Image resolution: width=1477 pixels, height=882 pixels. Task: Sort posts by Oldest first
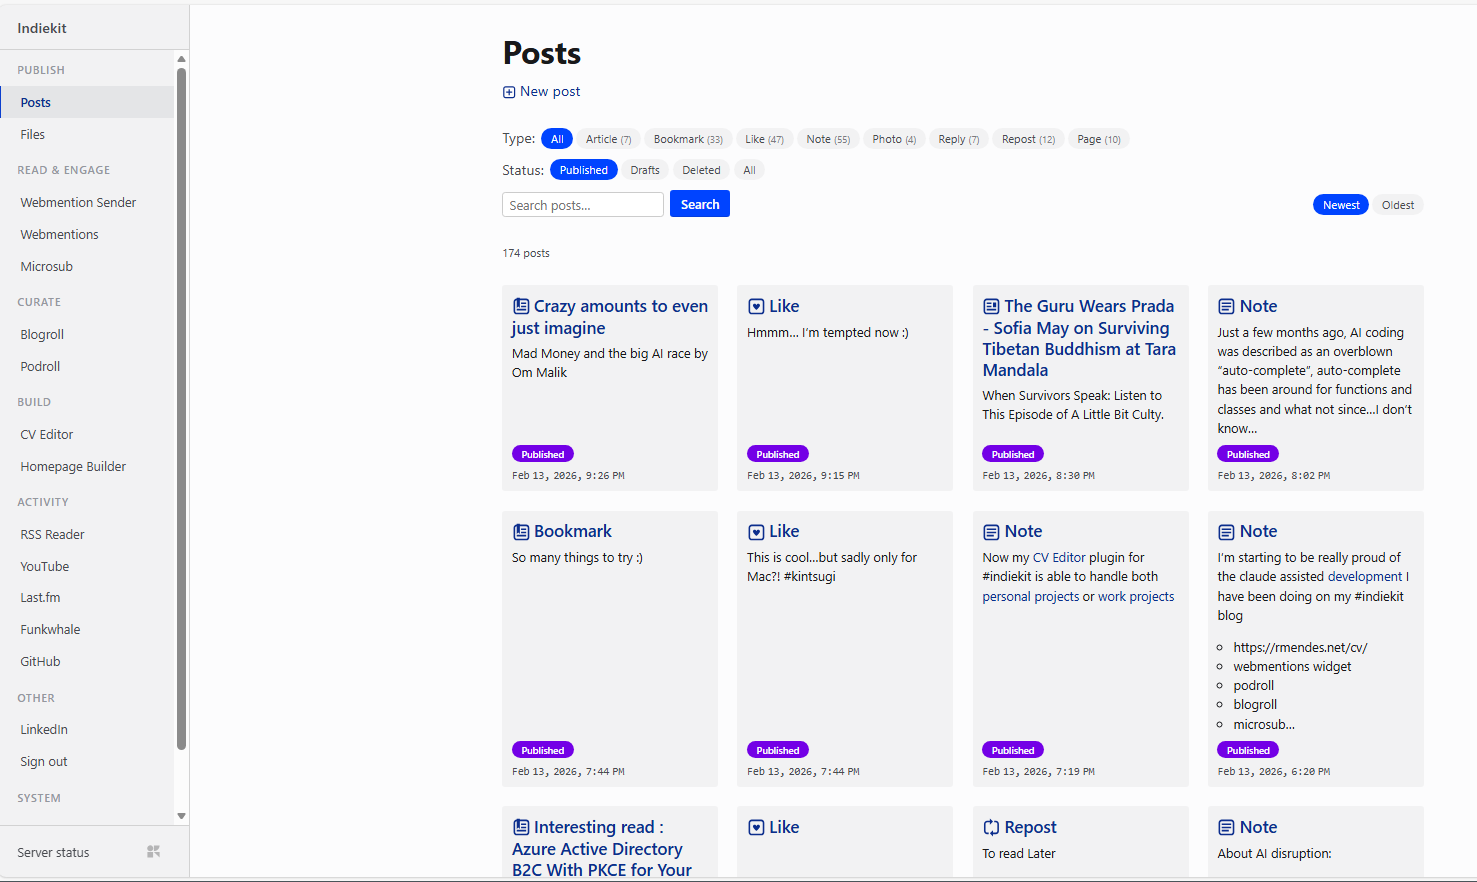pyautogui.click(x=1397, y=205)
